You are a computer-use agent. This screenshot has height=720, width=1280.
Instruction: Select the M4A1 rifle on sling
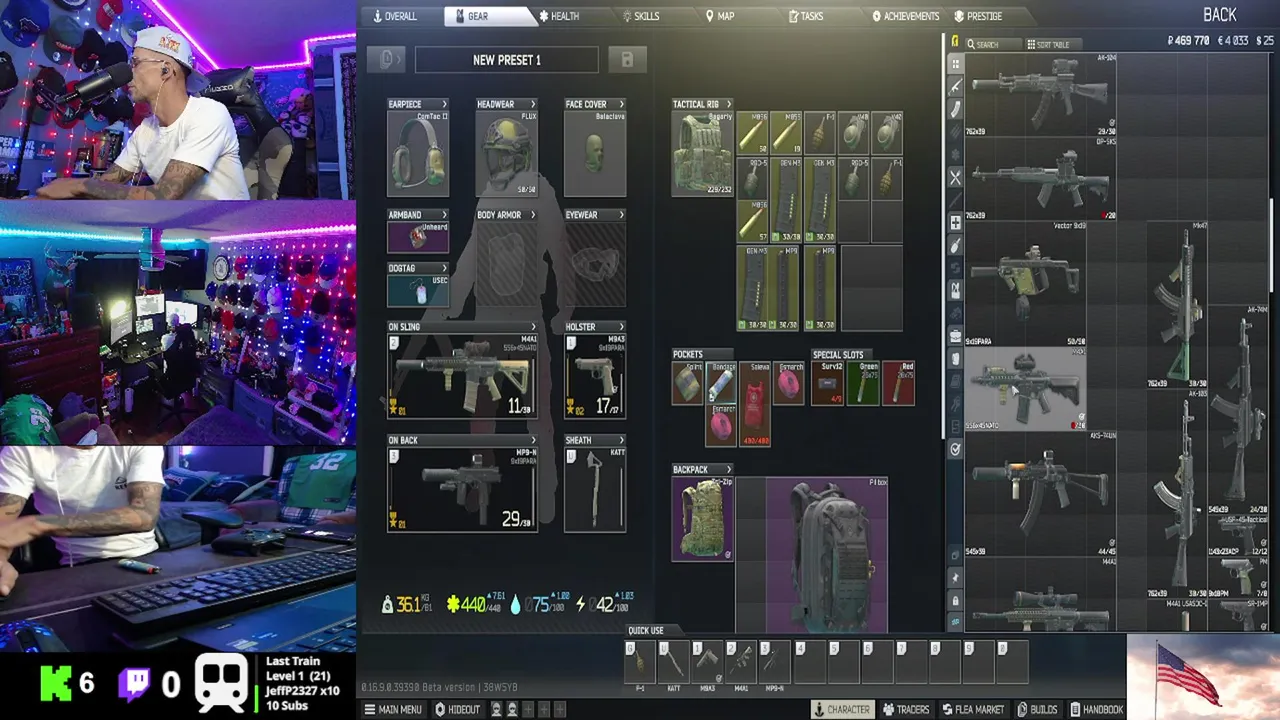tap(462, 375)
